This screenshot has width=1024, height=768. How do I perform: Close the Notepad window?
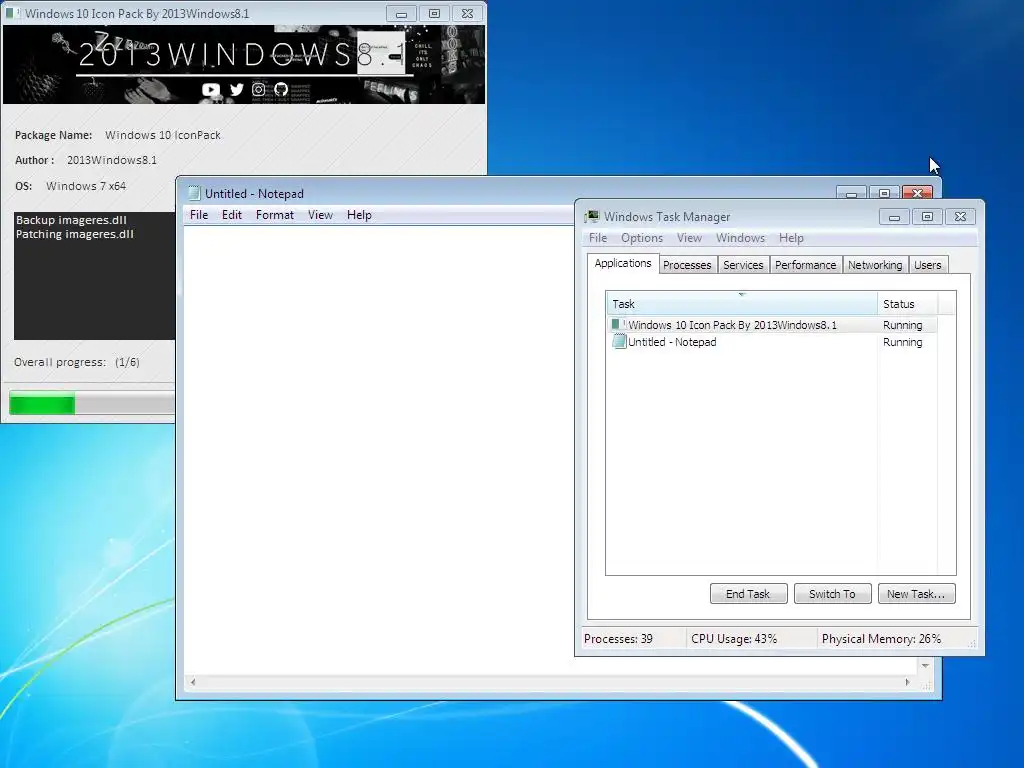click(917, 193)
